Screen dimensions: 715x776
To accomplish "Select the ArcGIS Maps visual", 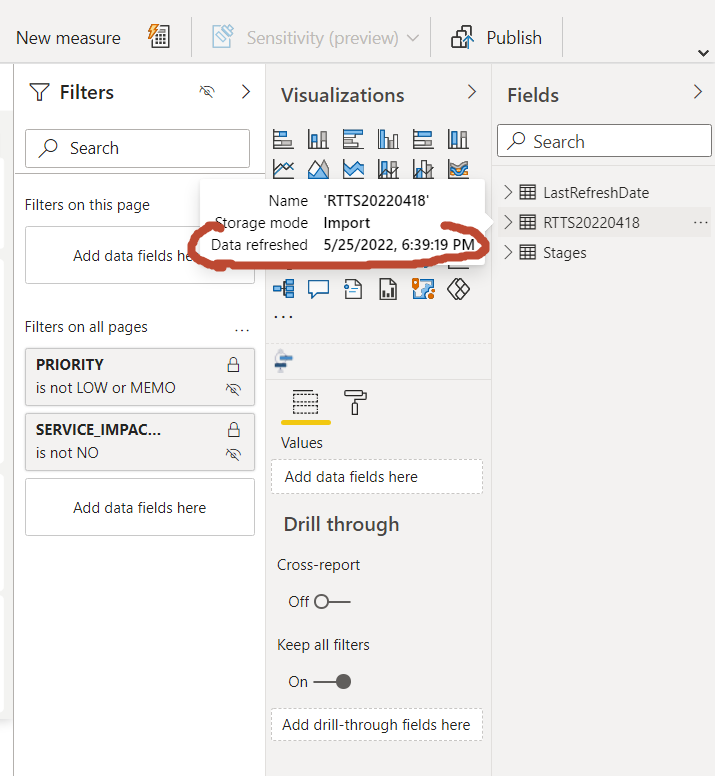I will point(423,289).
